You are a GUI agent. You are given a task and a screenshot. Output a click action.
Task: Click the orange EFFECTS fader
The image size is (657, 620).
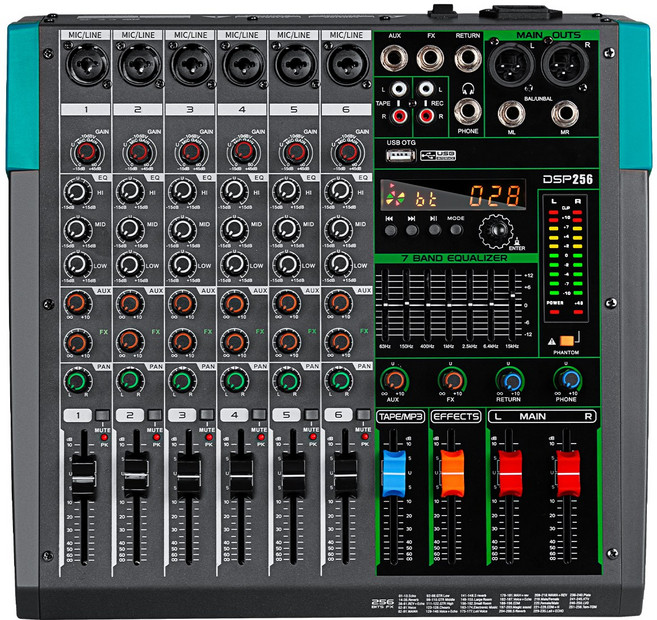(450, 468)
